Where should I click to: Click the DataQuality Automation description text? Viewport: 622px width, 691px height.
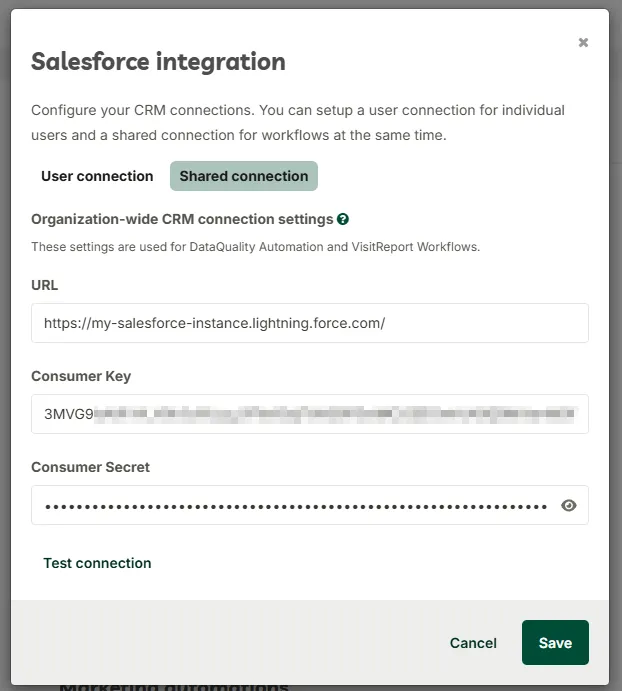coord(256,247)
